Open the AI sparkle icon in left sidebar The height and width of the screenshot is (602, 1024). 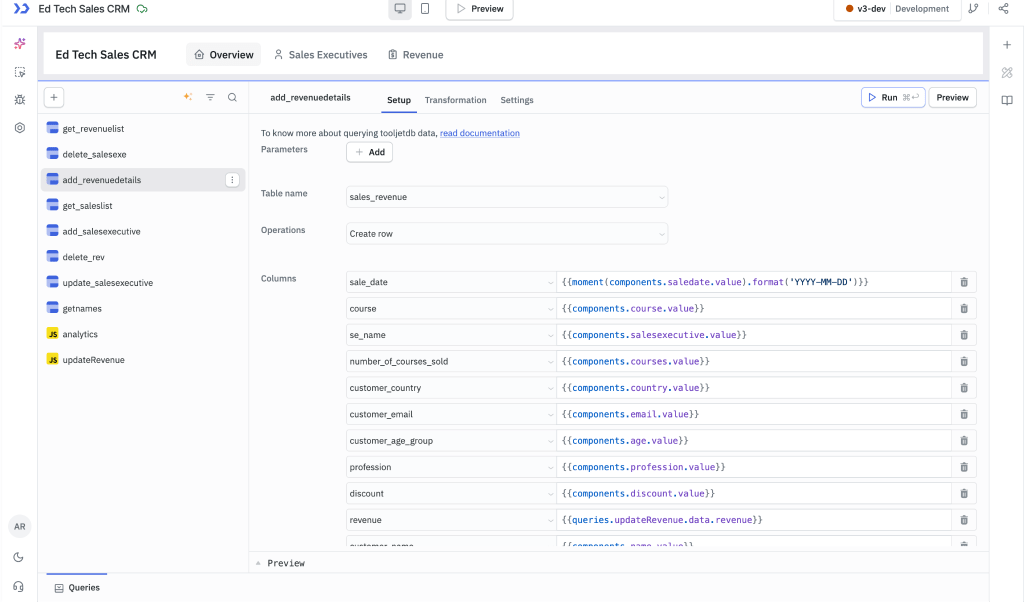[x=20, y=44]
